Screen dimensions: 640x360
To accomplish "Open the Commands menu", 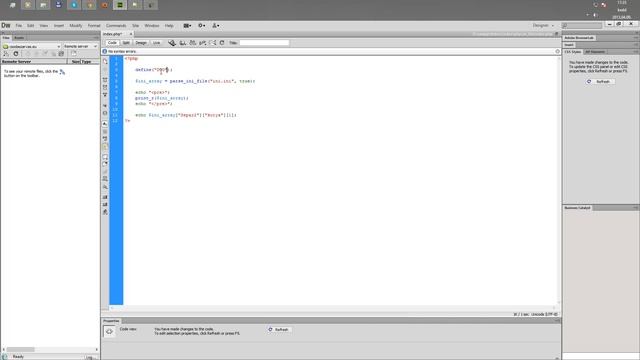I will (x=116, y=26).
